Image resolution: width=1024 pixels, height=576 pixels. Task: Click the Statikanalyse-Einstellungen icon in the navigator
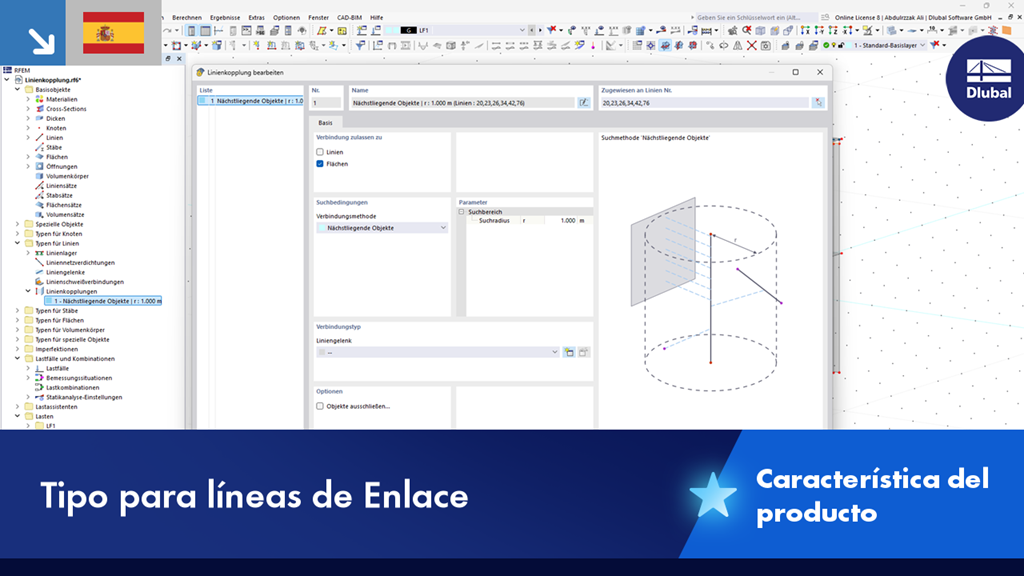39,397
